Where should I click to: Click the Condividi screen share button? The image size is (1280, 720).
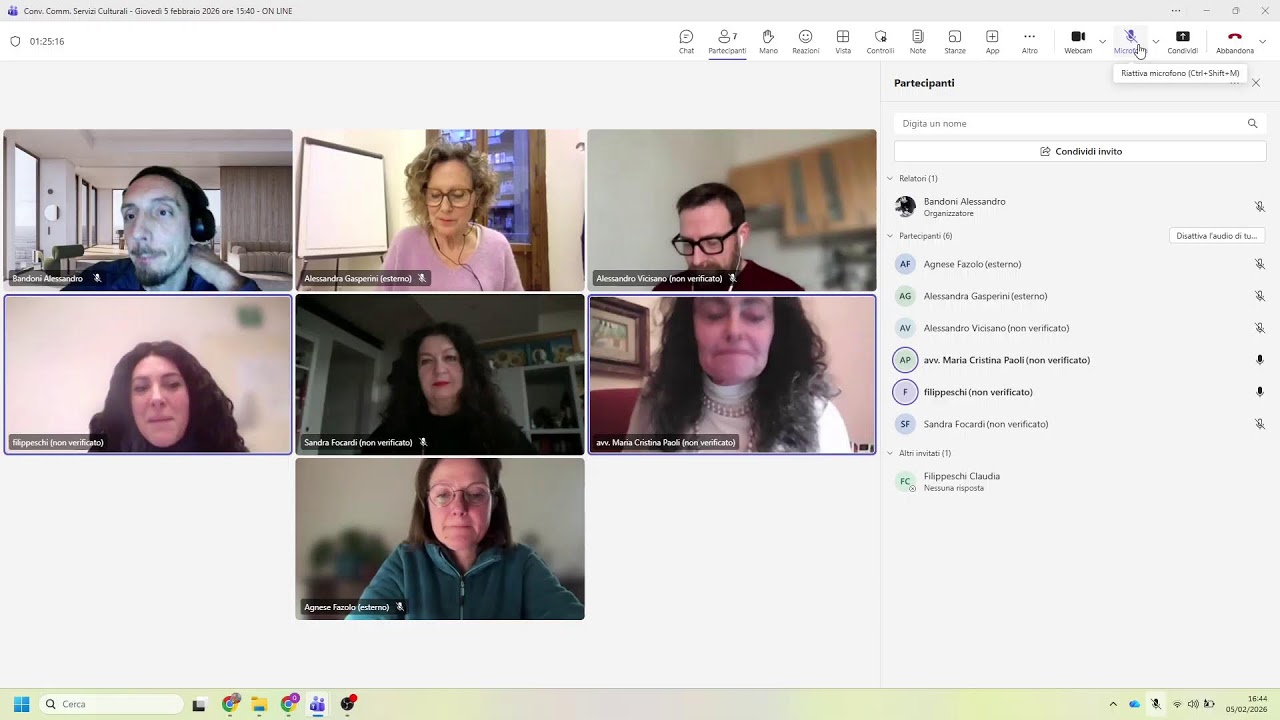pos(1182,41)
